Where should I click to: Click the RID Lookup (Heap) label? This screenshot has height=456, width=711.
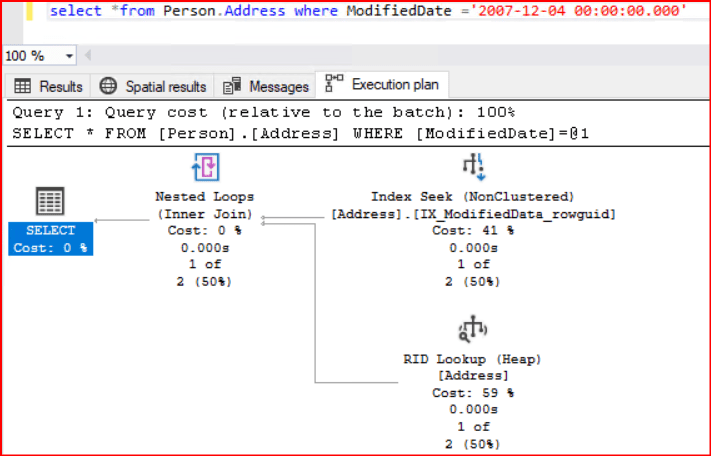474,358
